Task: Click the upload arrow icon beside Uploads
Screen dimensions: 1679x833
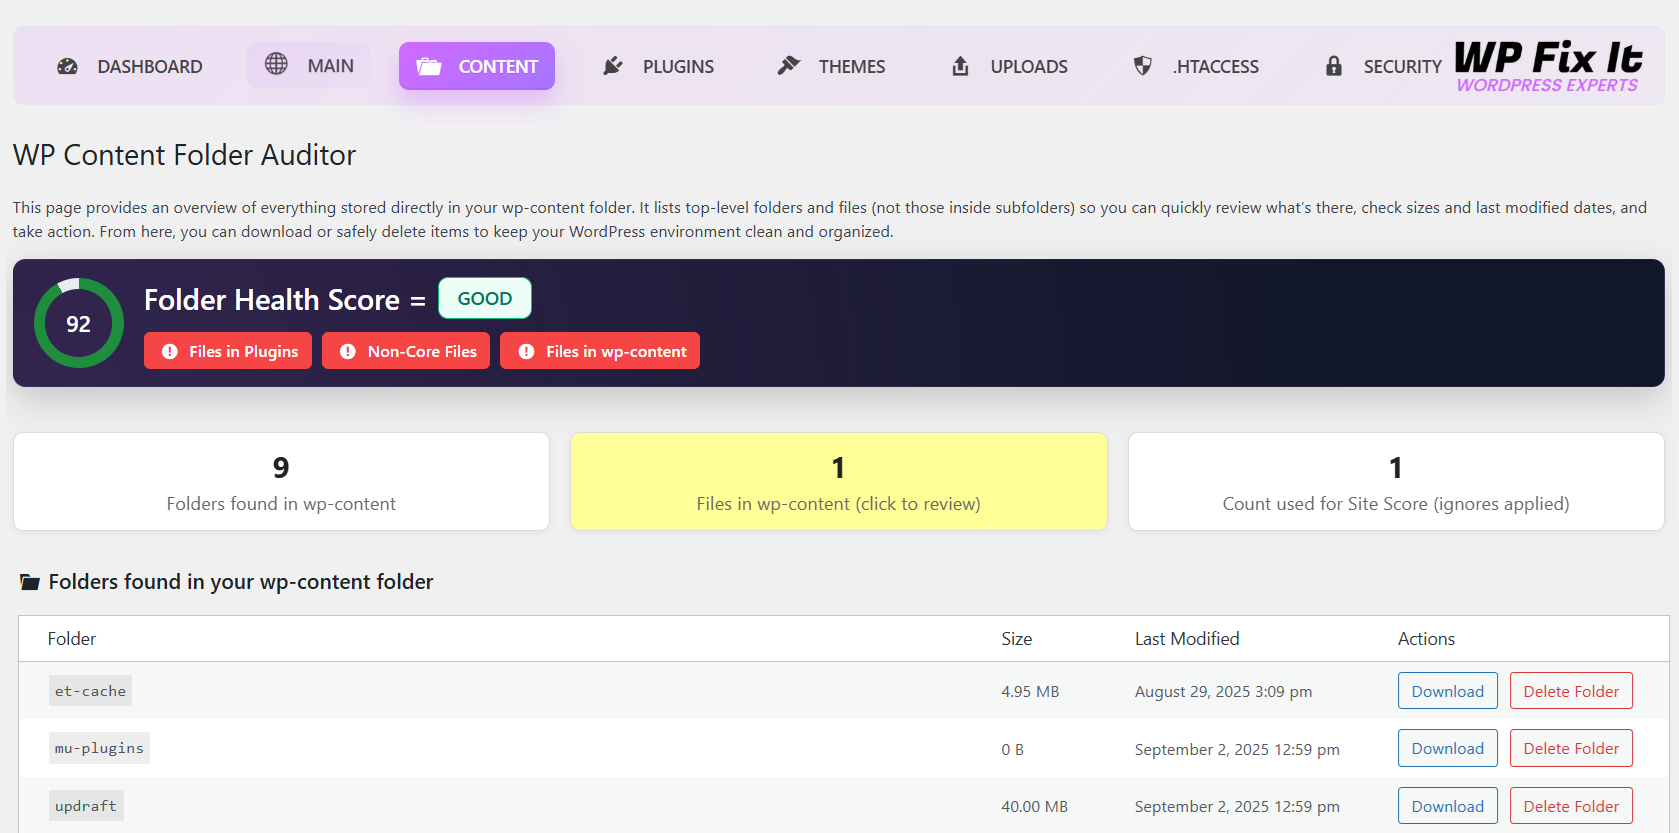Action: coord(960,66)
